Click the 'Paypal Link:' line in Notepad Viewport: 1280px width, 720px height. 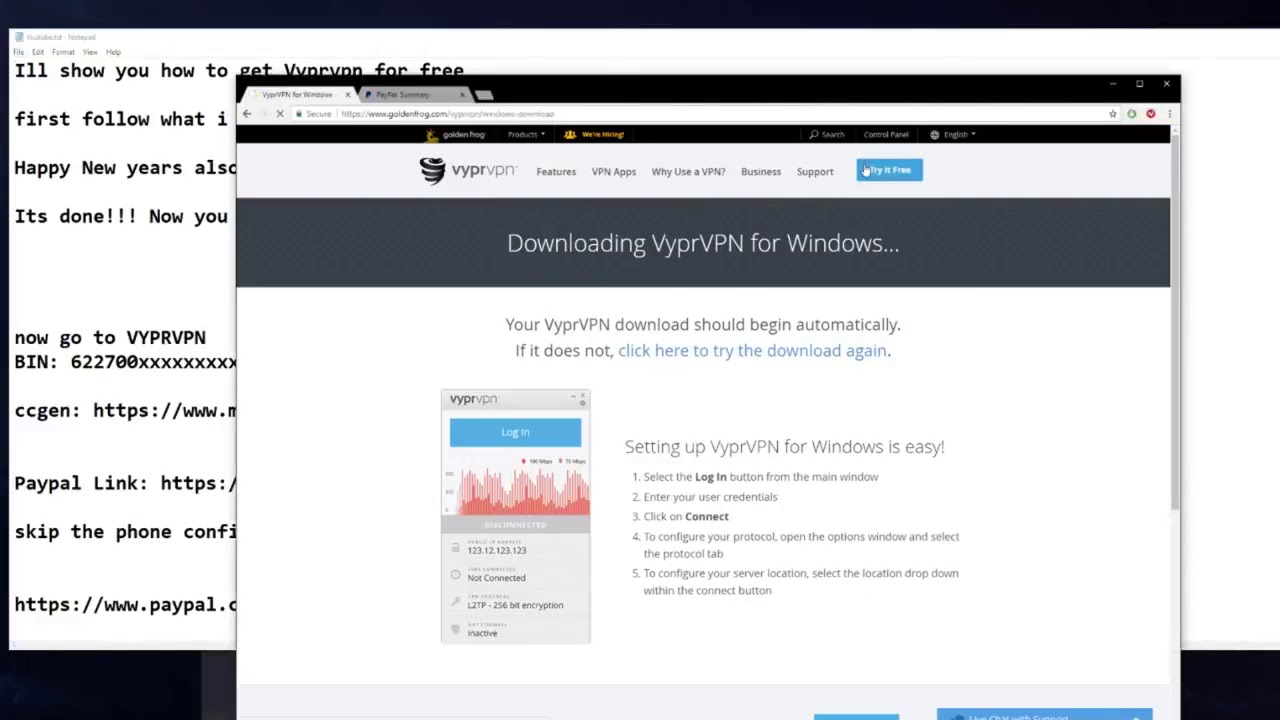pos(125,484)
